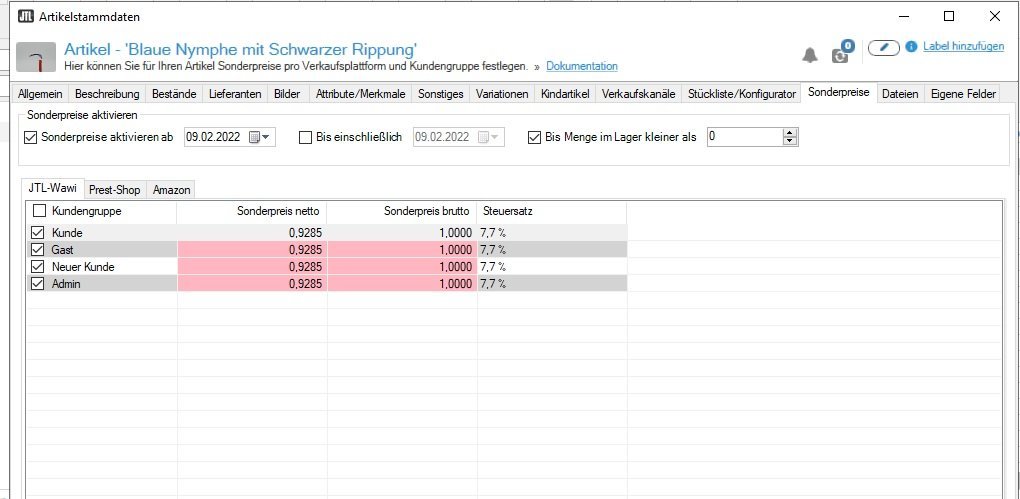Toggle 'Sonderpreise aktivieren ab' checkbox

pos(30,137)
